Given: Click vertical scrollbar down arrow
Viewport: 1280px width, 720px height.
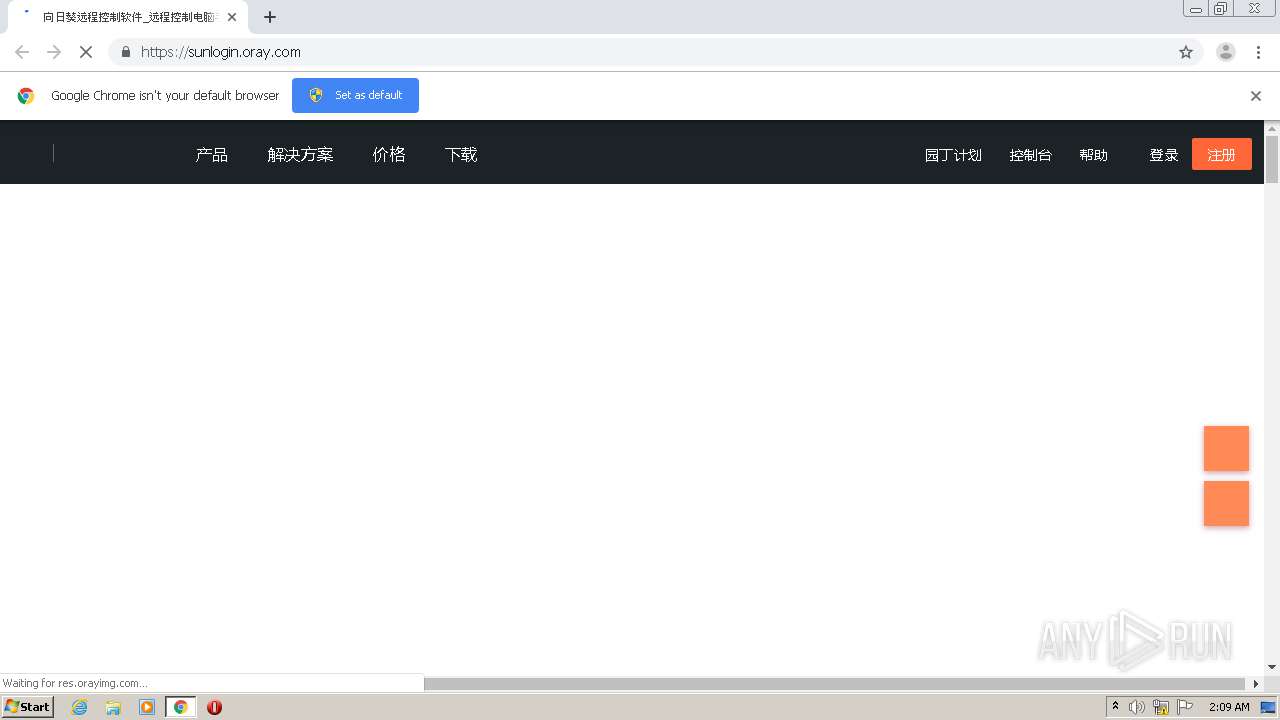Looking at the screenshot, I should 1272,667.
